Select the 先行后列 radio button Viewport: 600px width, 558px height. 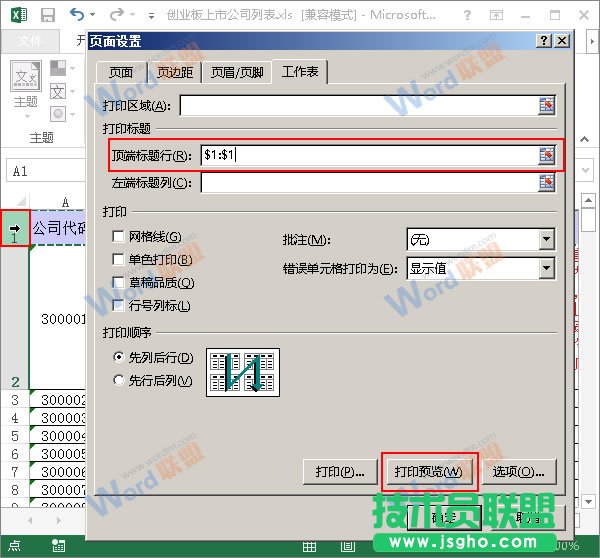(119, 380)
